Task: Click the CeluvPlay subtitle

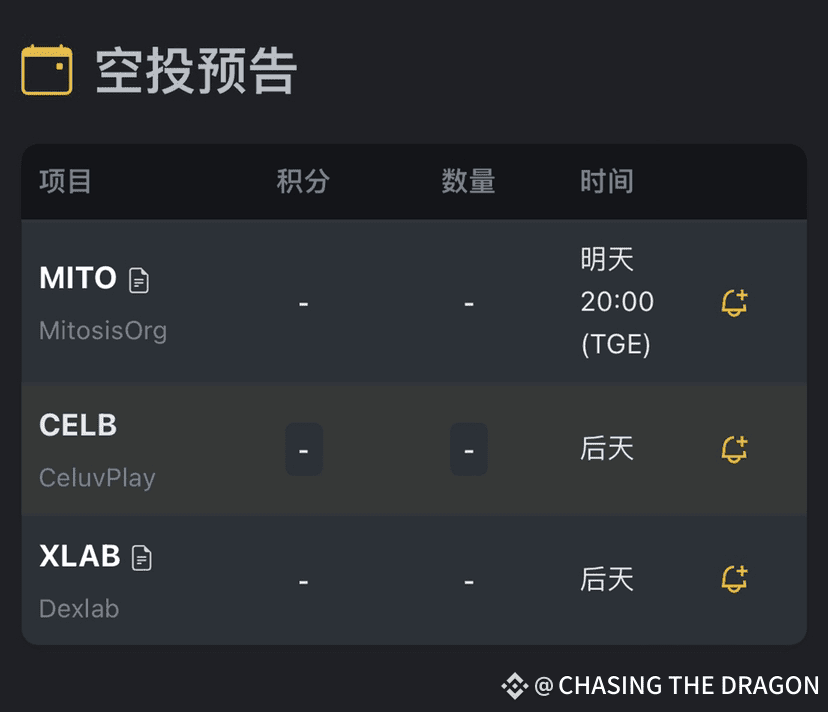Action: pos(97,478)
